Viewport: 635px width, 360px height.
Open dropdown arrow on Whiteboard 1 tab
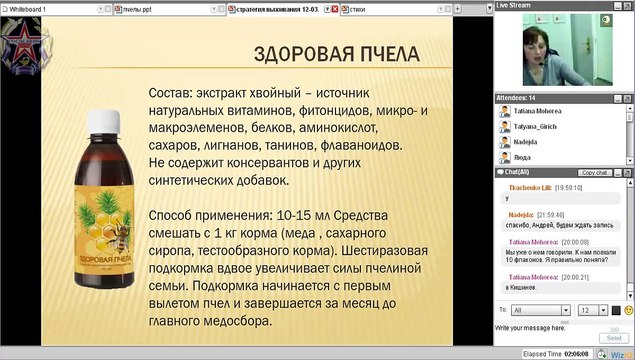[x=100, y=9]
